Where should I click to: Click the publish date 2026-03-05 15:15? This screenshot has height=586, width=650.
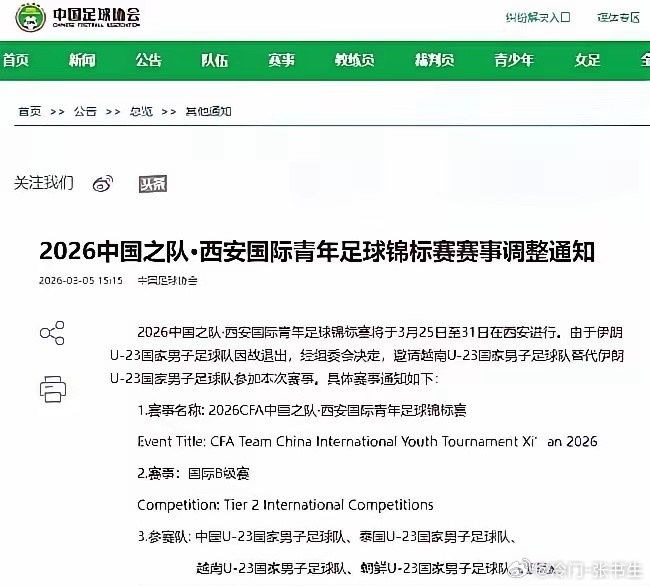[x=81, y=281]
